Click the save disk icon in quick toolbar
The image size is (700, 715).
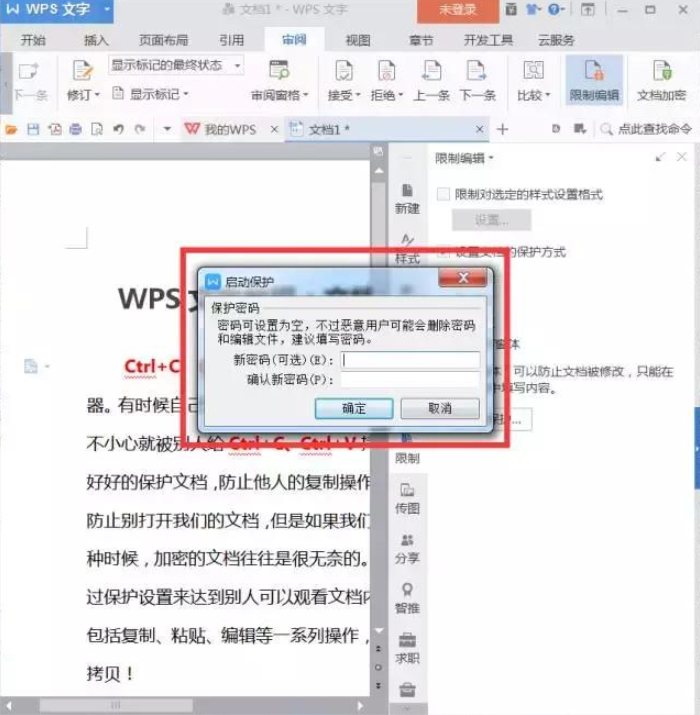33,130
